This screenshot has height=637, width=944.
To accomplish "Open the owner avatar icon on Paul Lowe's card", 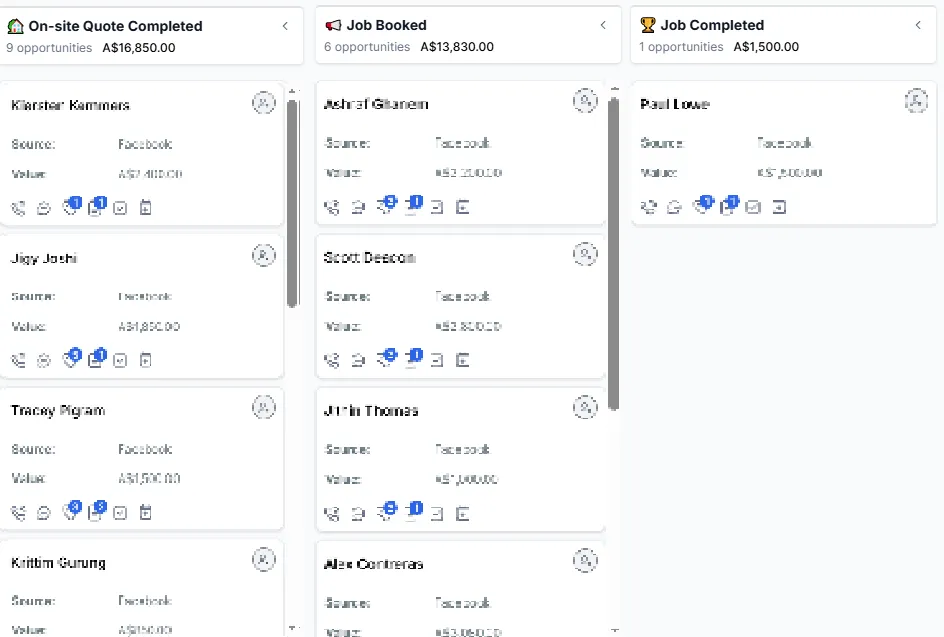I will pyautogui.click(x=916, y=101).
